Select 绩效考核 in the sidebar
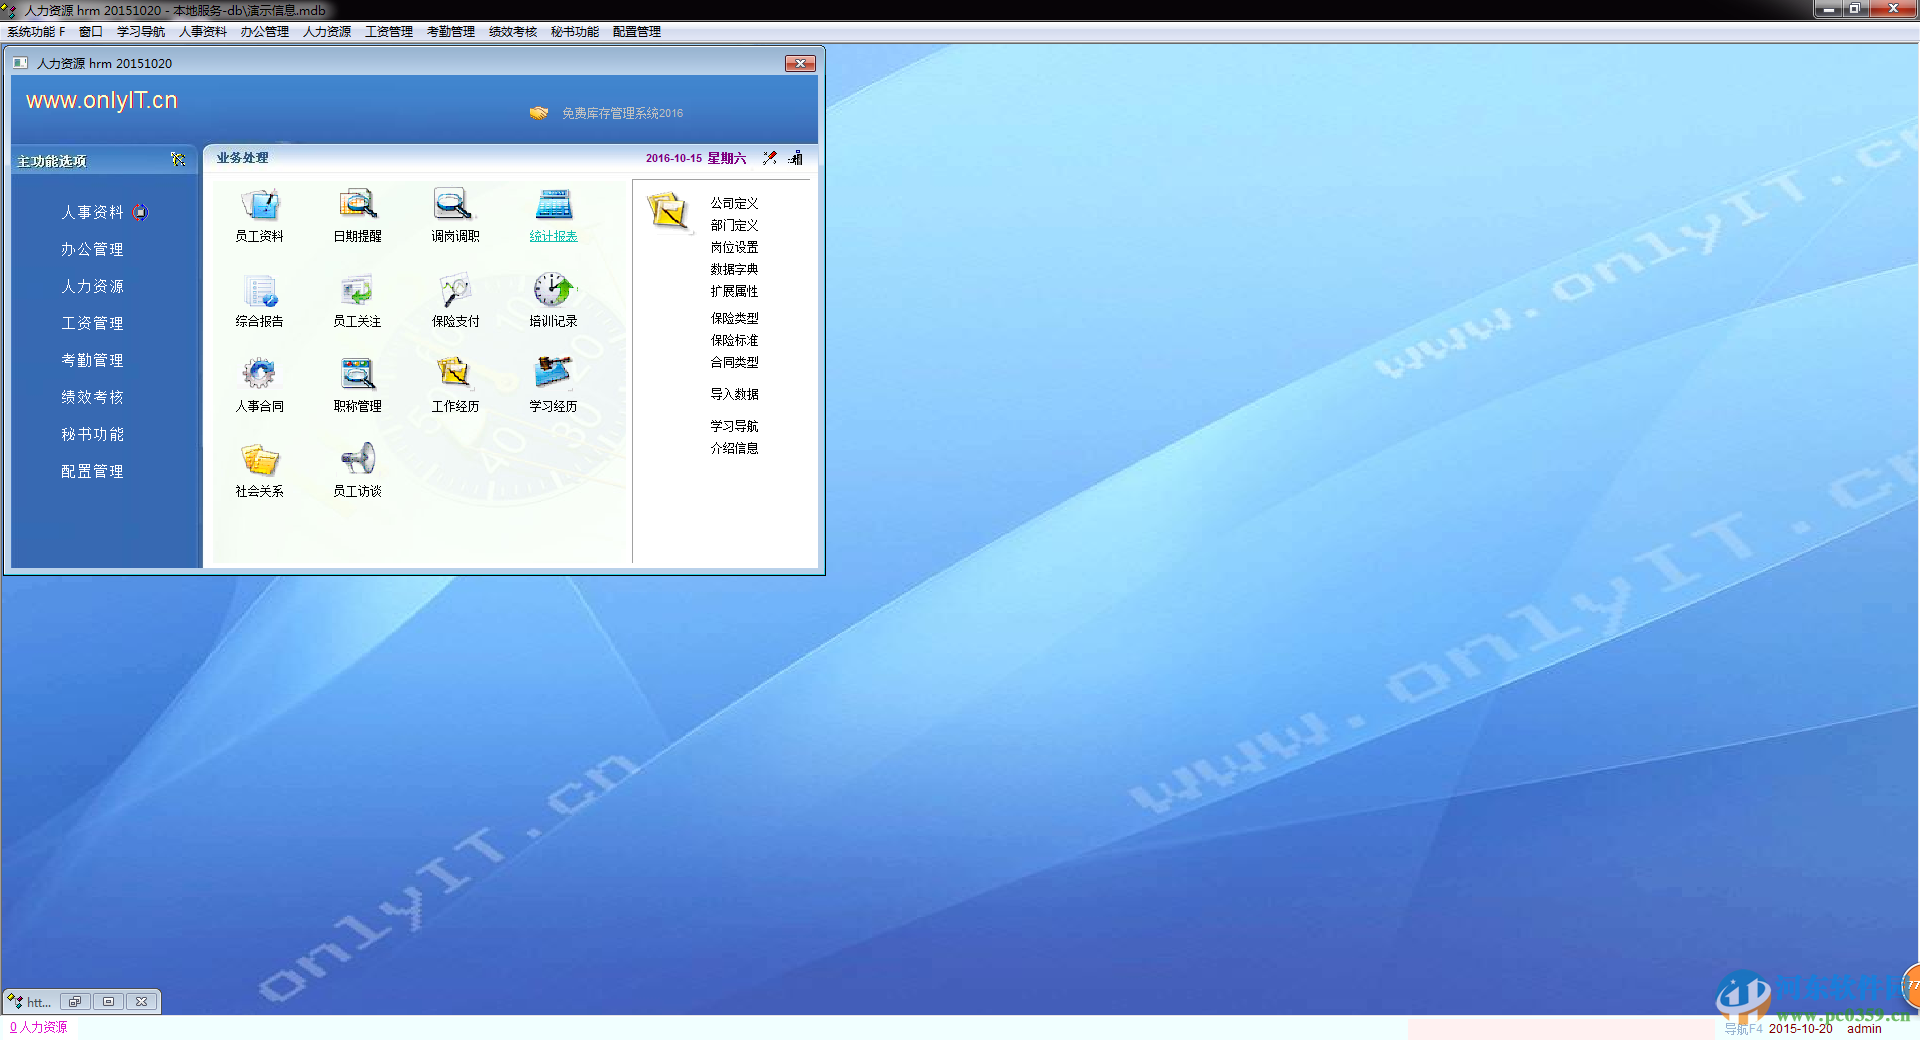 pos(93,397)
